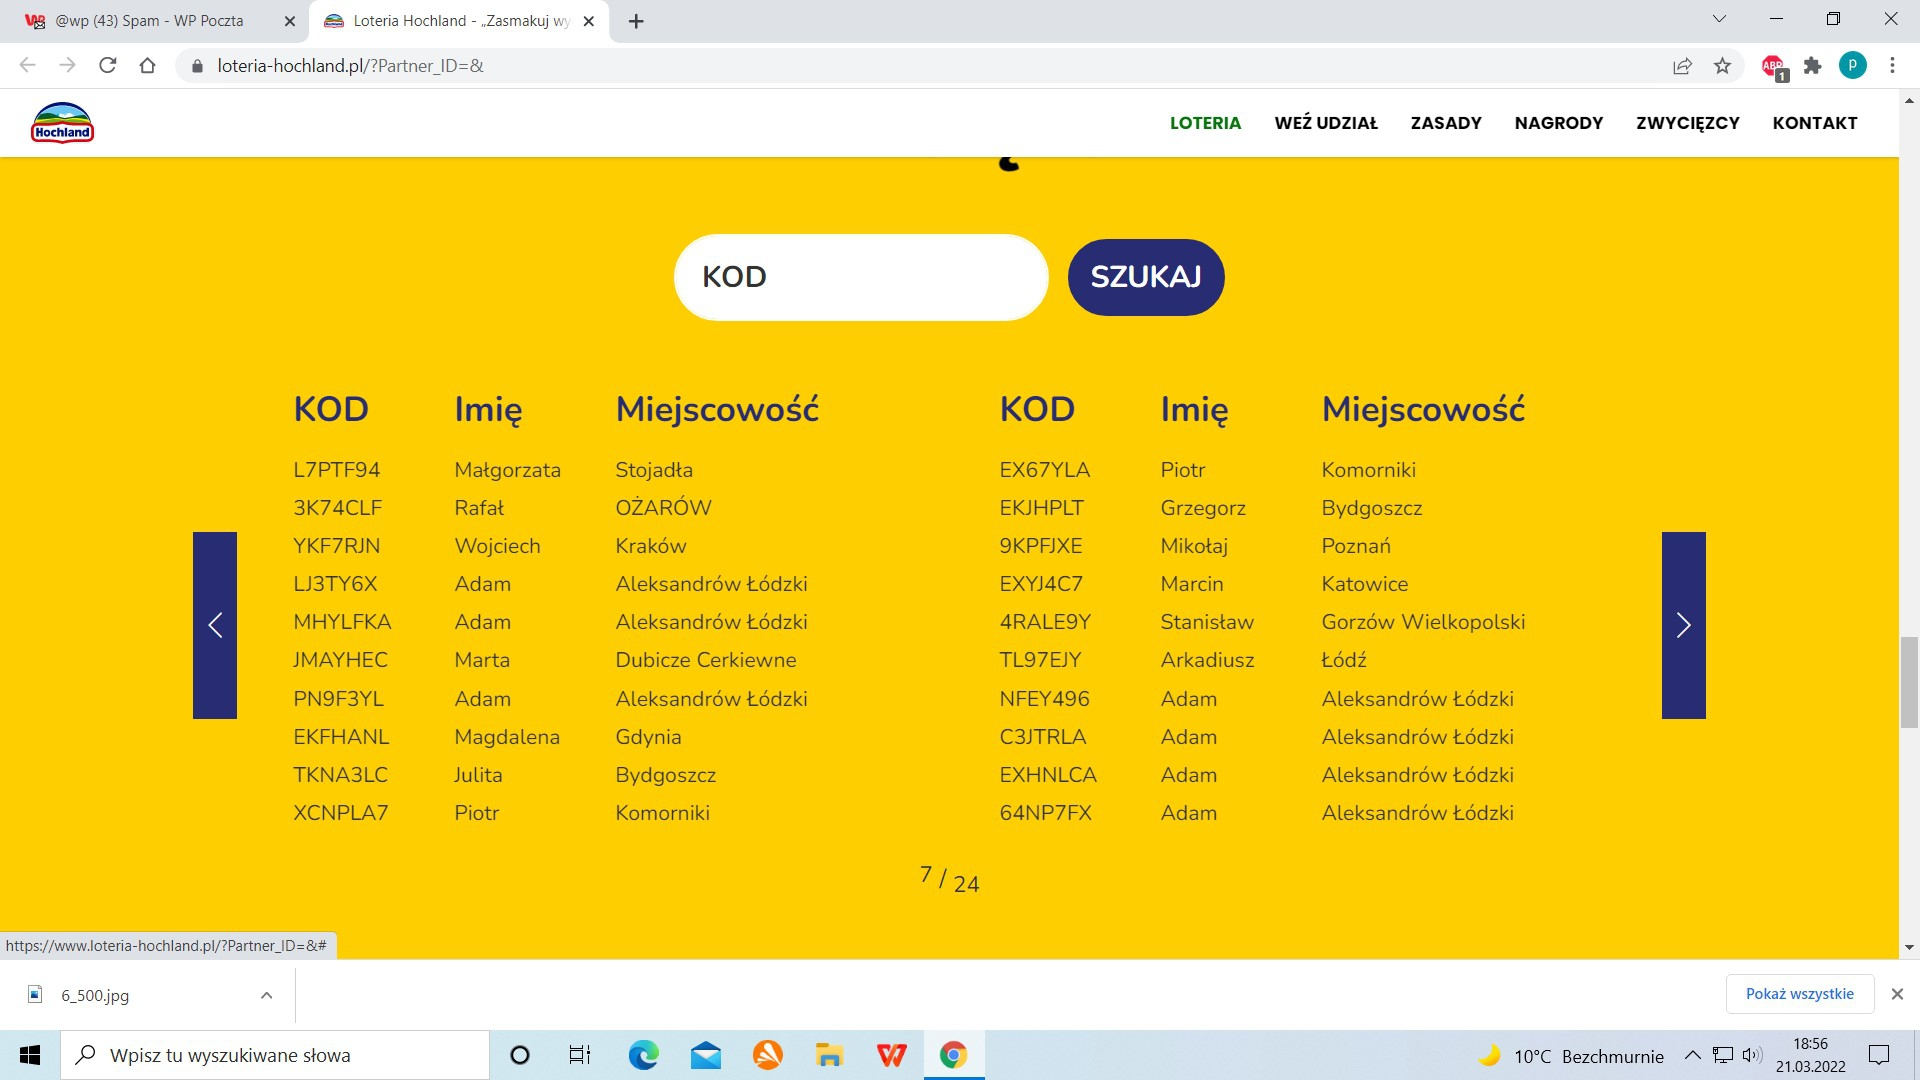The height and width of the screenshot is (1080, 1920).
Task: Go to next winners page arrow
Action: point(1683,625)
